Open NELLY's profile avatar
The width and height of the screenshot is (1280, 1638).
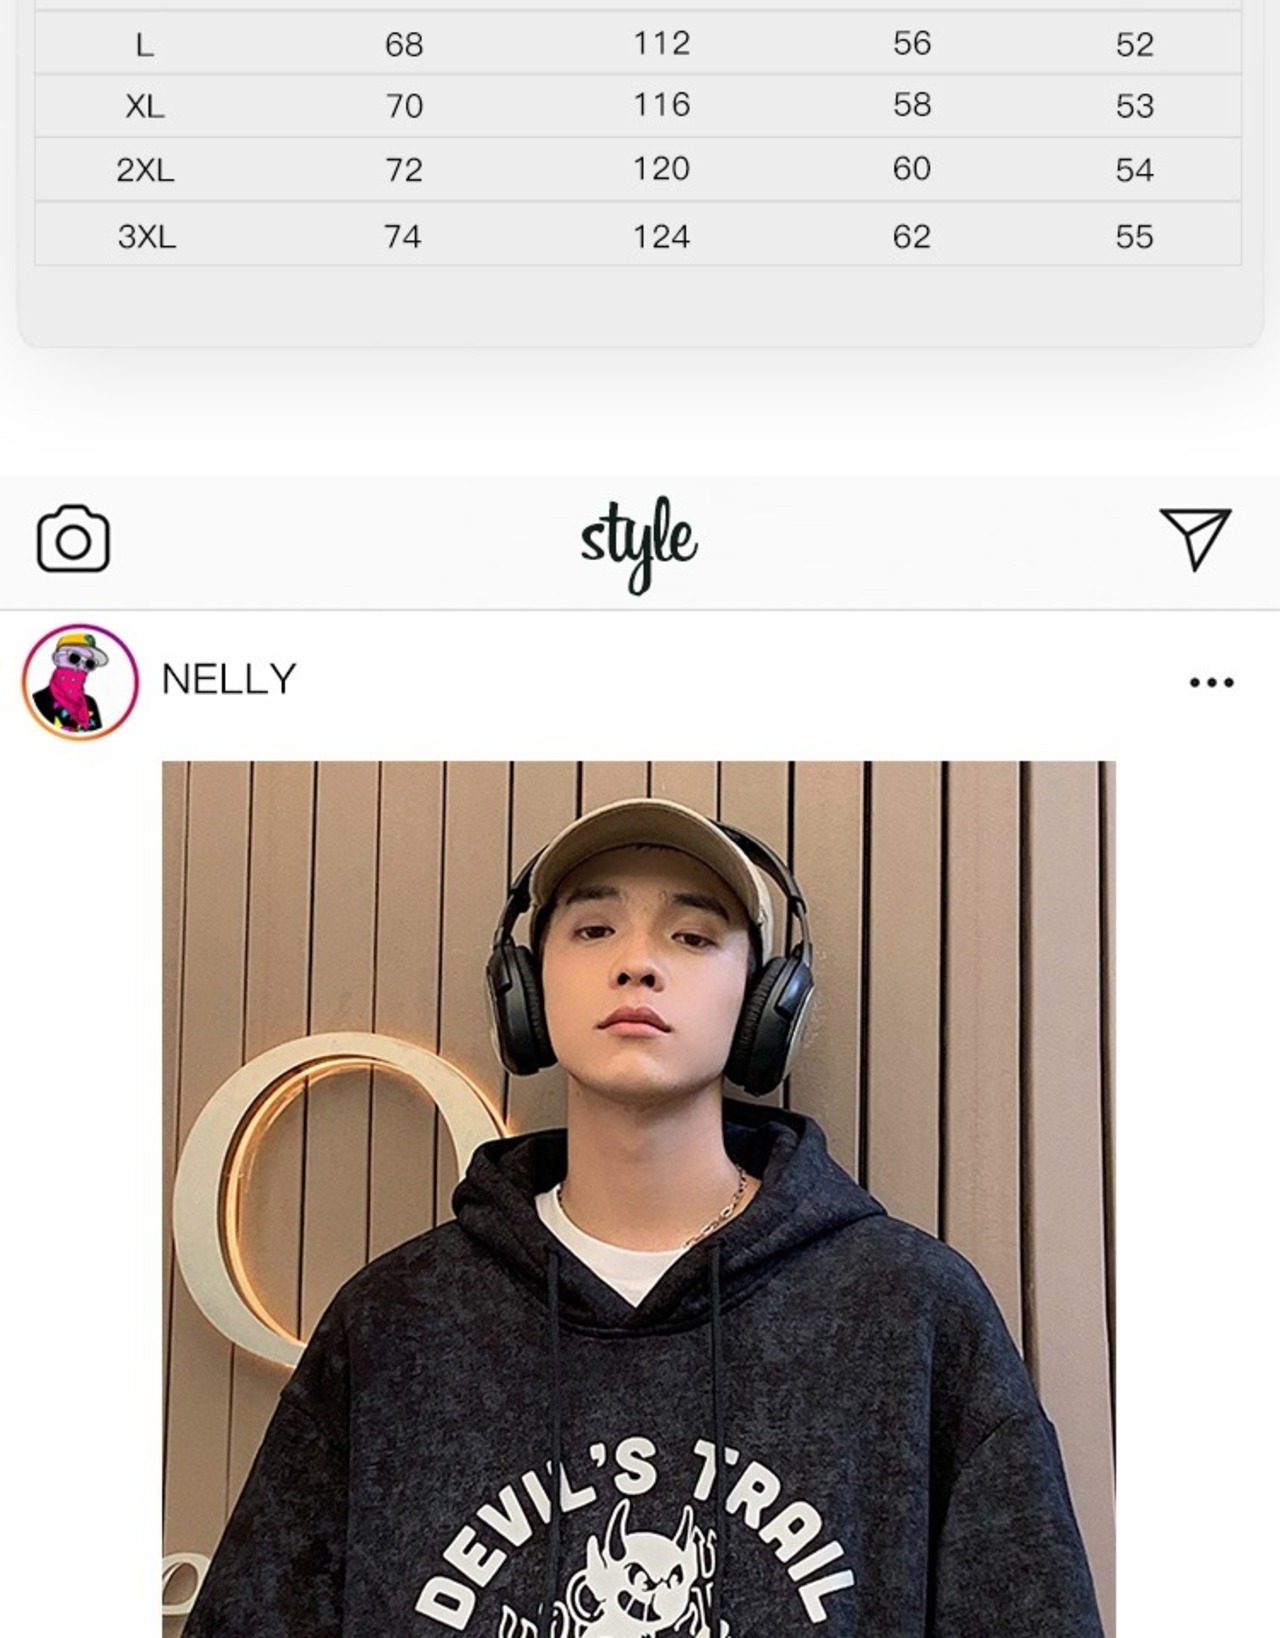click(x=80, y=682)
